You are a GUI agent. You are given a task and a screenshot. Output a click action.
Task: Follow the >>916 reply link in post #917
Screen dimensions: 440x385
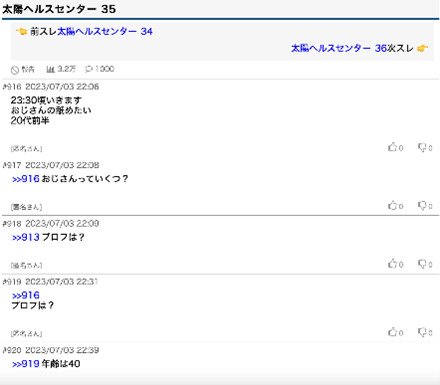point(26,179)
